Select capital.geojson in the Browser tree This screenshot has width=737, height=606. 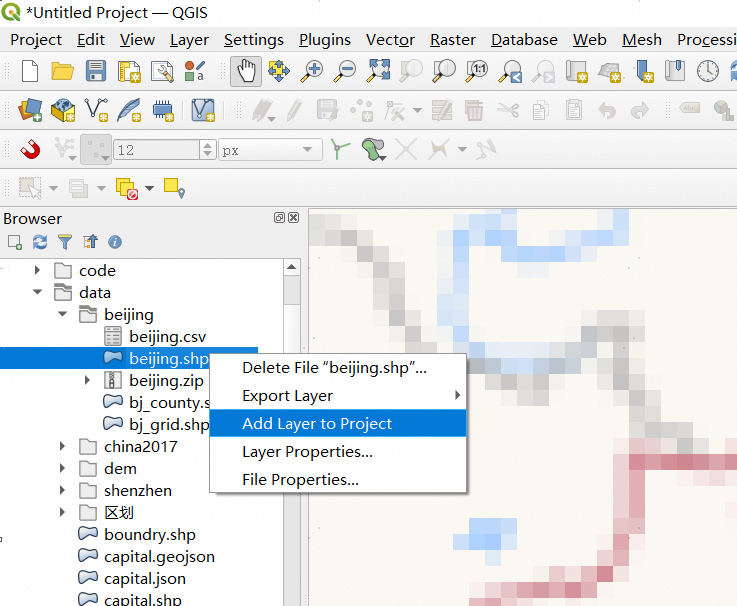(x=158, y=557)
